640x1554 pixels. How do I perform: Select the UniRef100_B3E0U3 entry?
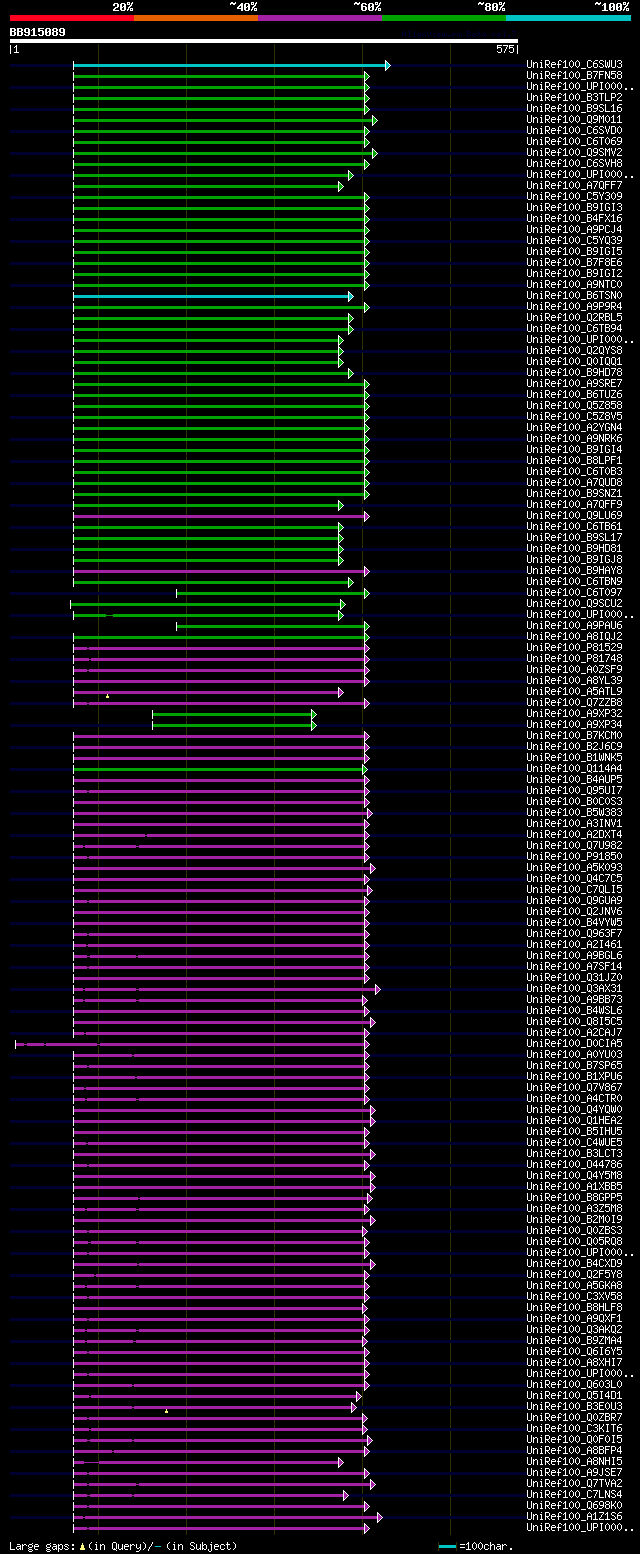pos(574,1406)
